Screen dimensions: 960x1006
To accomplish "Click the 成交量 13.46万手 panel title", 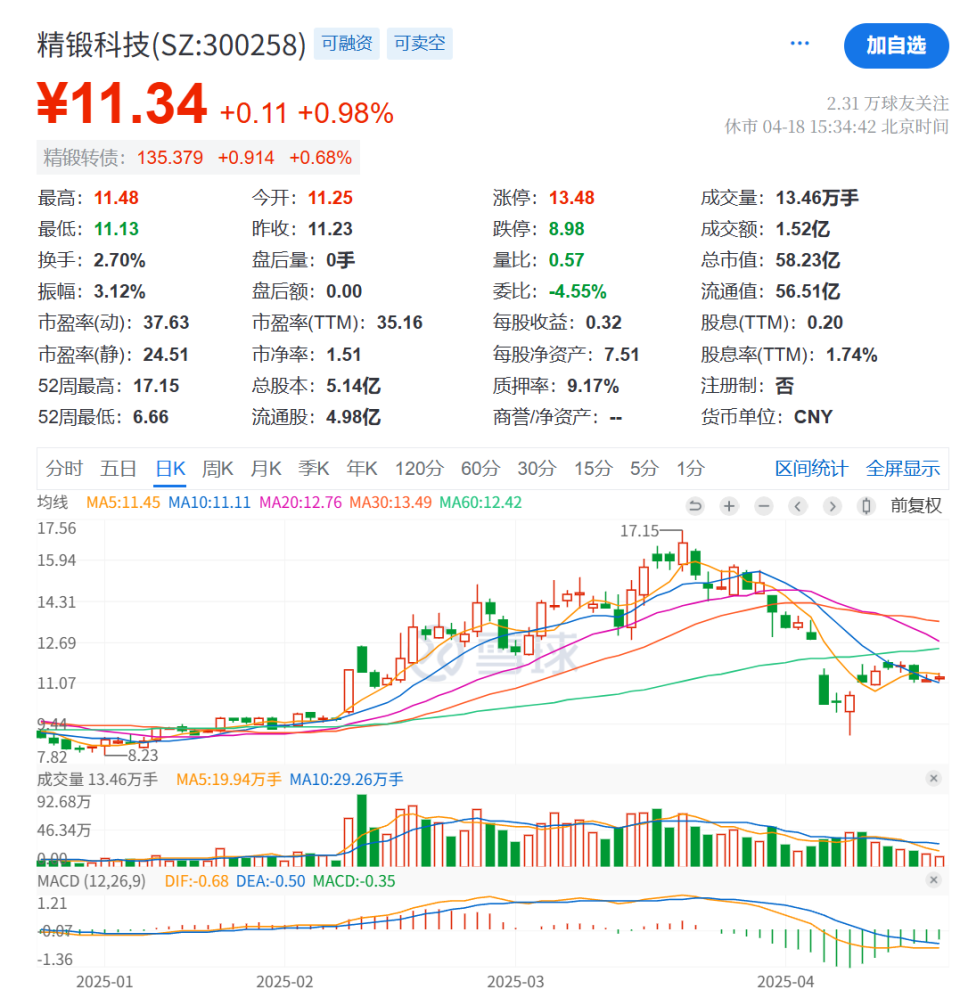I will point(98,780).
